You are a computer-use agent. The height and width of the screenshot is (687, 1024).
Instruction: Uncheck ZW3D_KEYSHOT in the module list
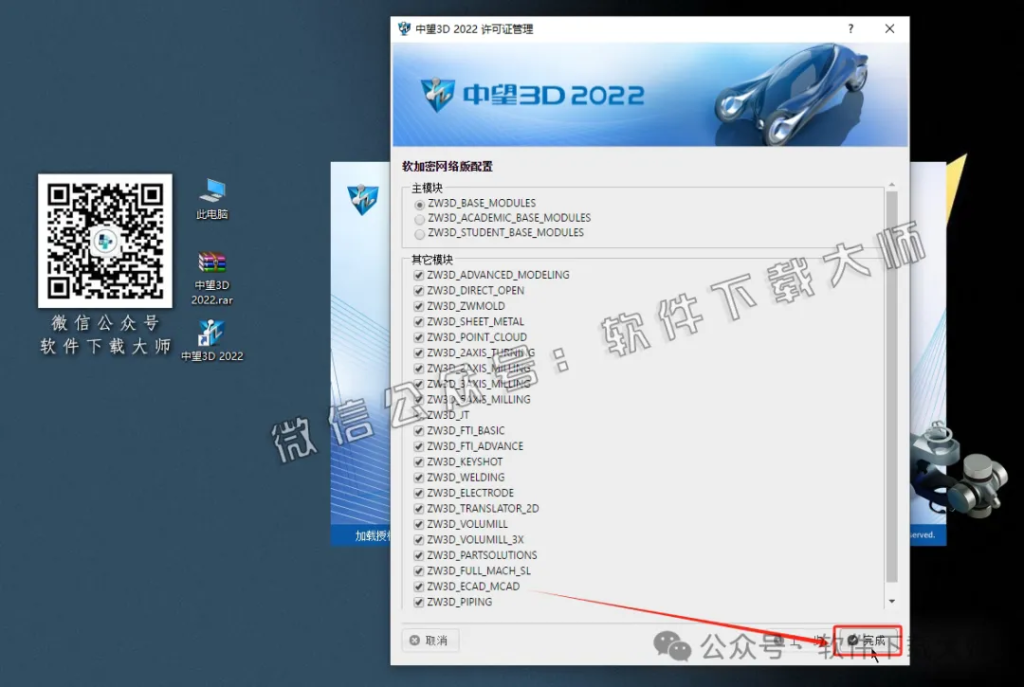tap(419, 461)
